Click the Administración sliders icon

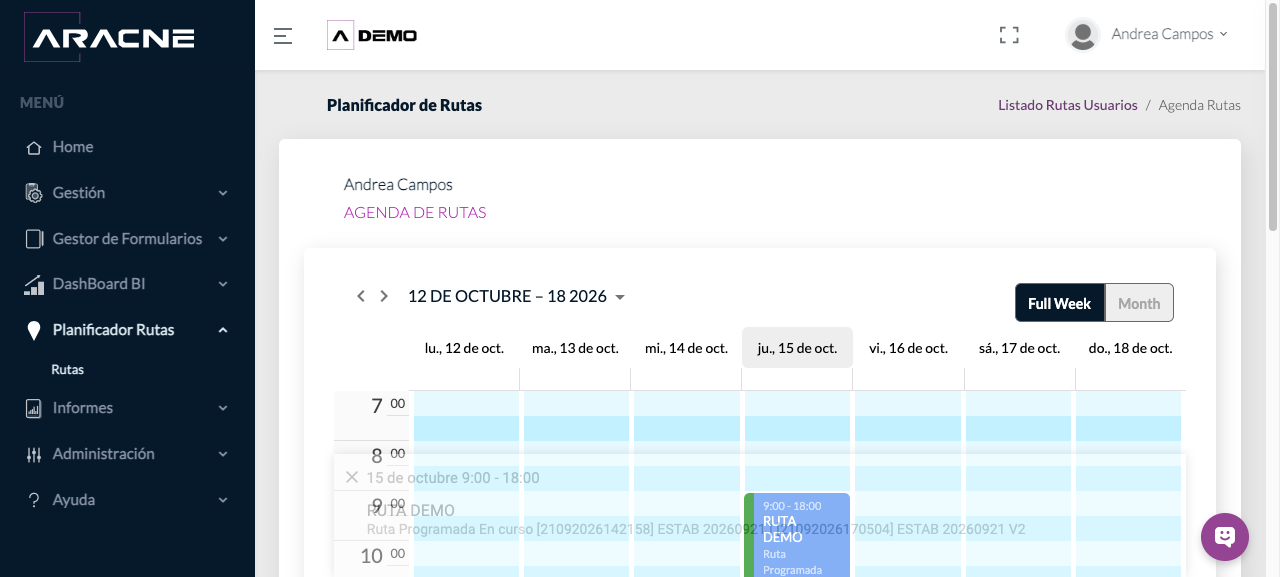(x=34, y=455)
